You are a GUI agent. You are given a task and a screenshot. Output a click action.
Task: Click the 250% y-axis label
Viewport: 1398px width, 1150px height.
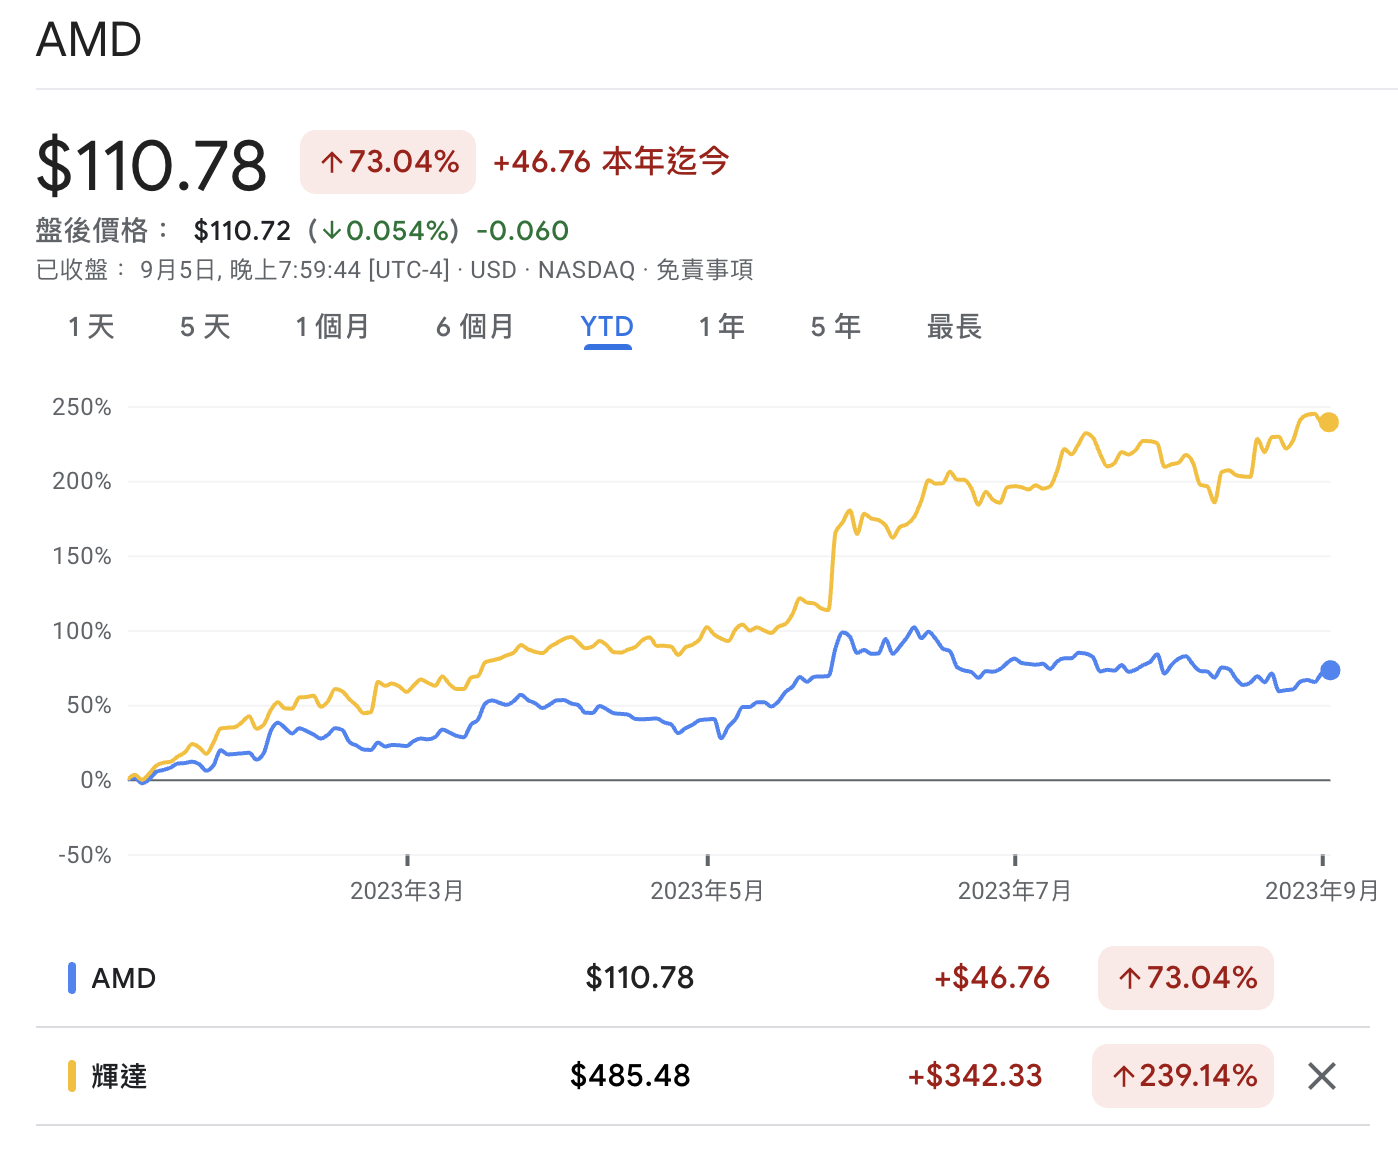(x=82, y=407)
